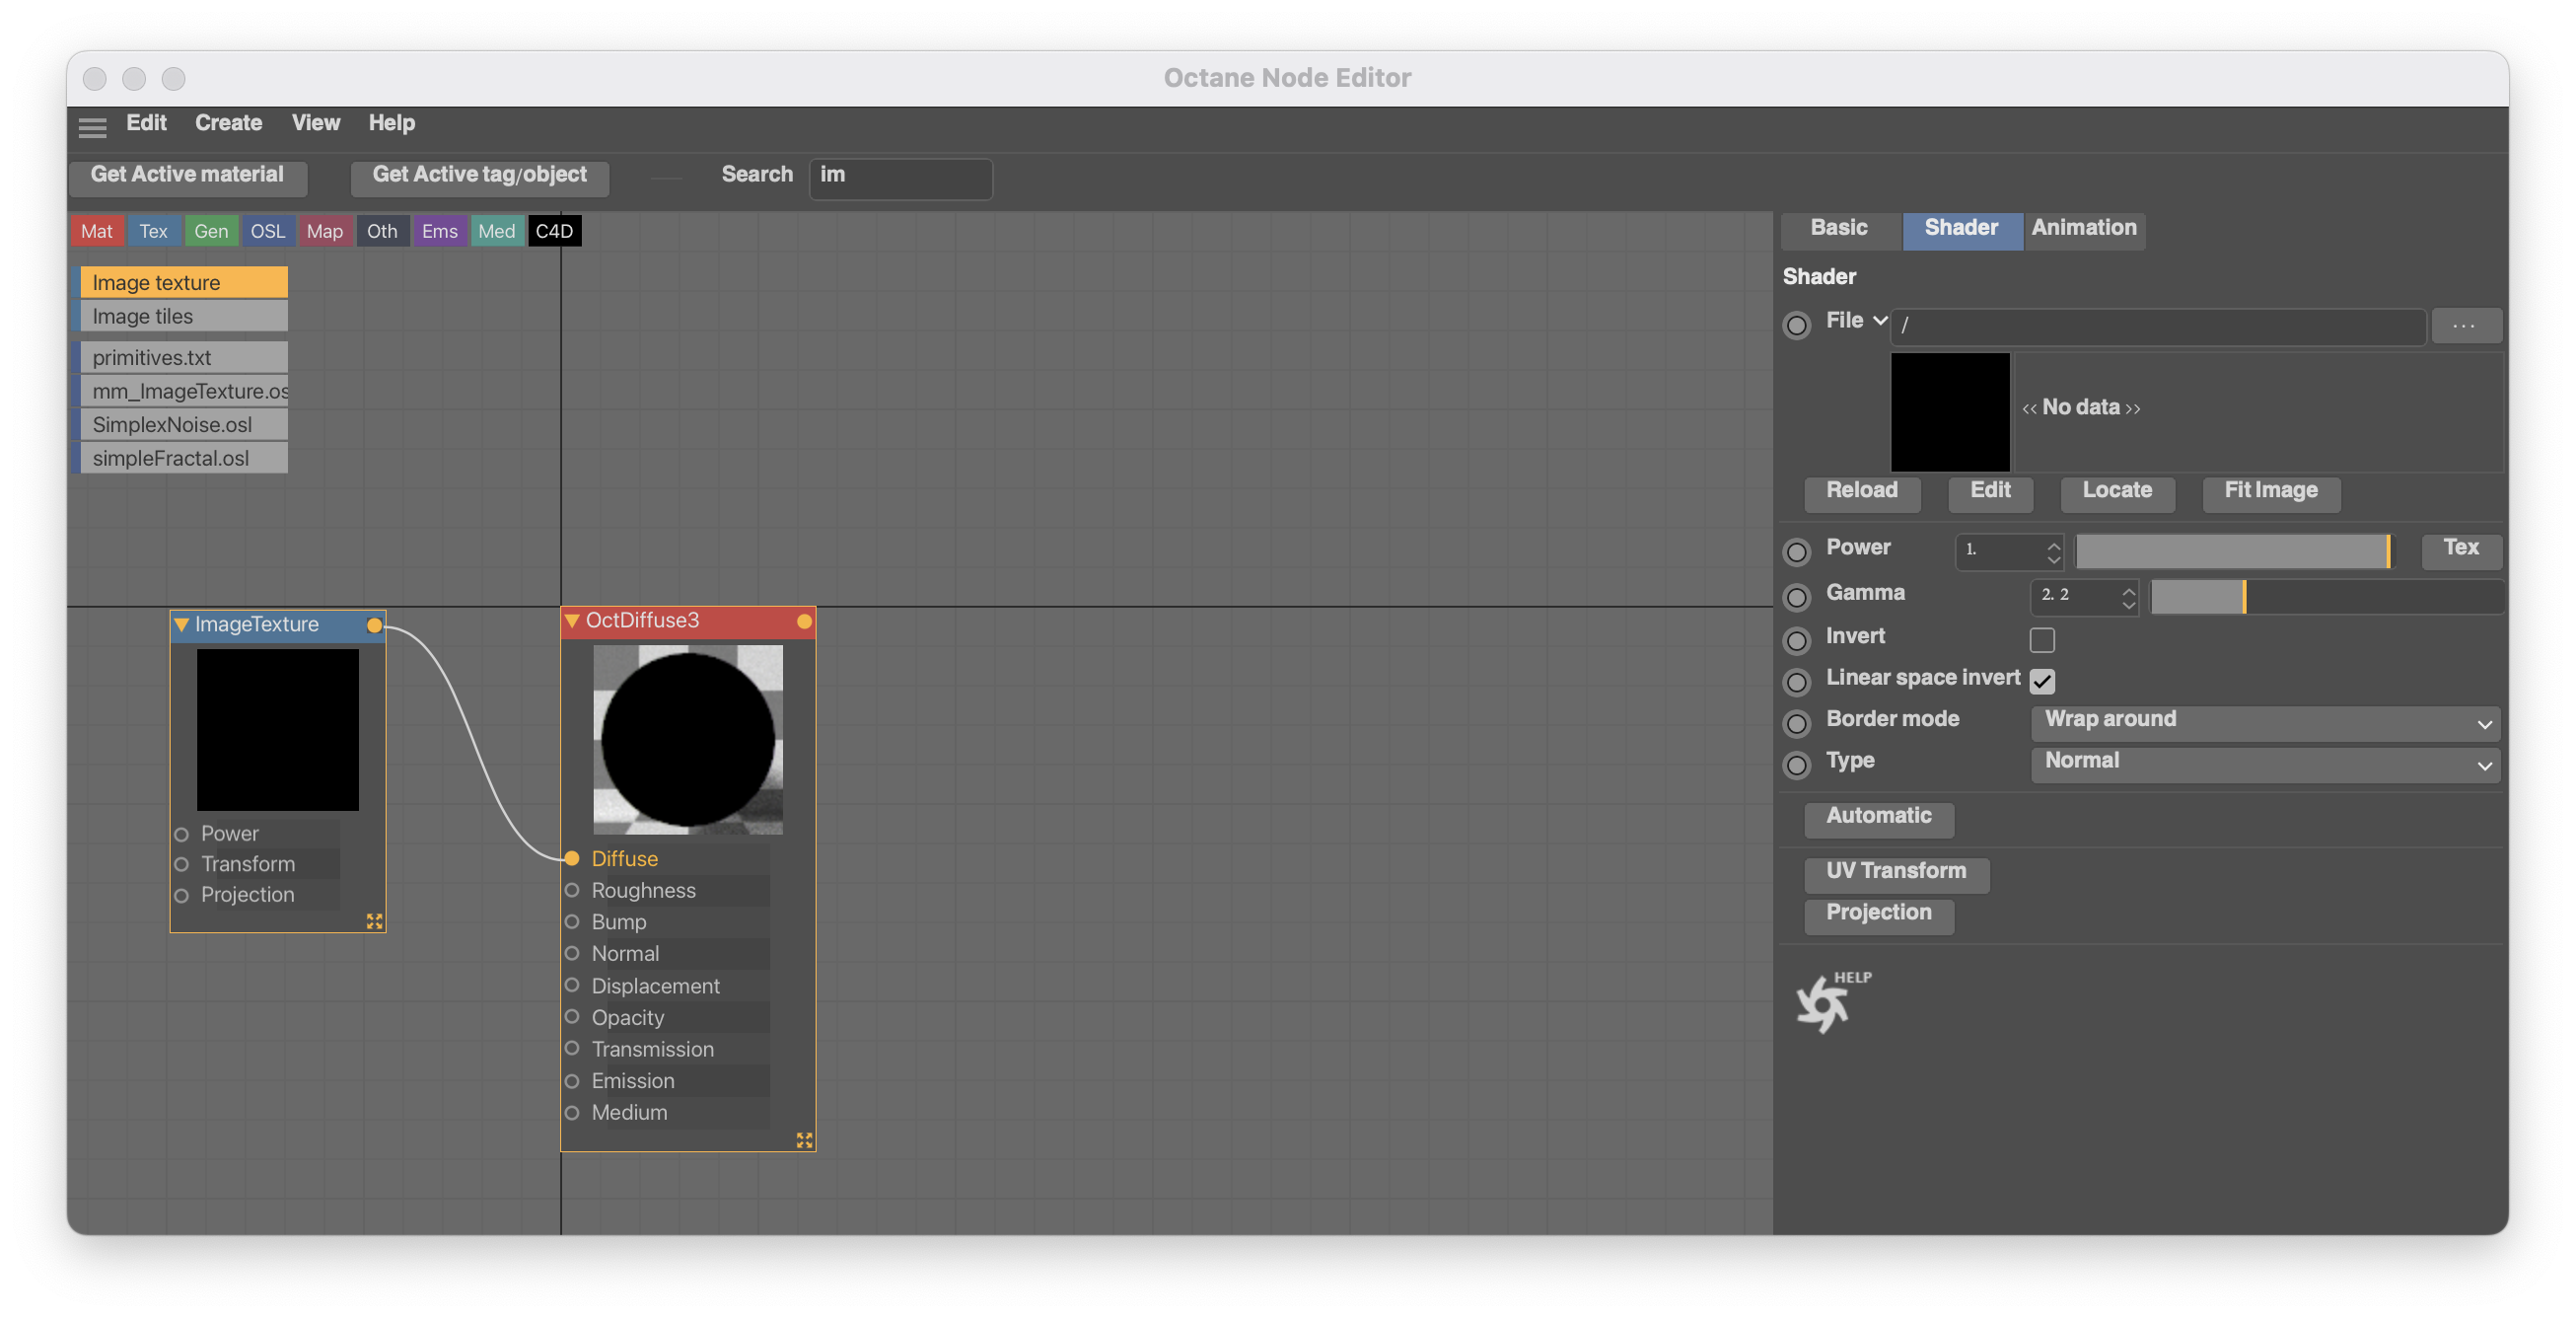Enable Linear space invert checkbox
Image resolution: width=2576 pixels, height=1318 pixels.
(x=2041, y=679)
